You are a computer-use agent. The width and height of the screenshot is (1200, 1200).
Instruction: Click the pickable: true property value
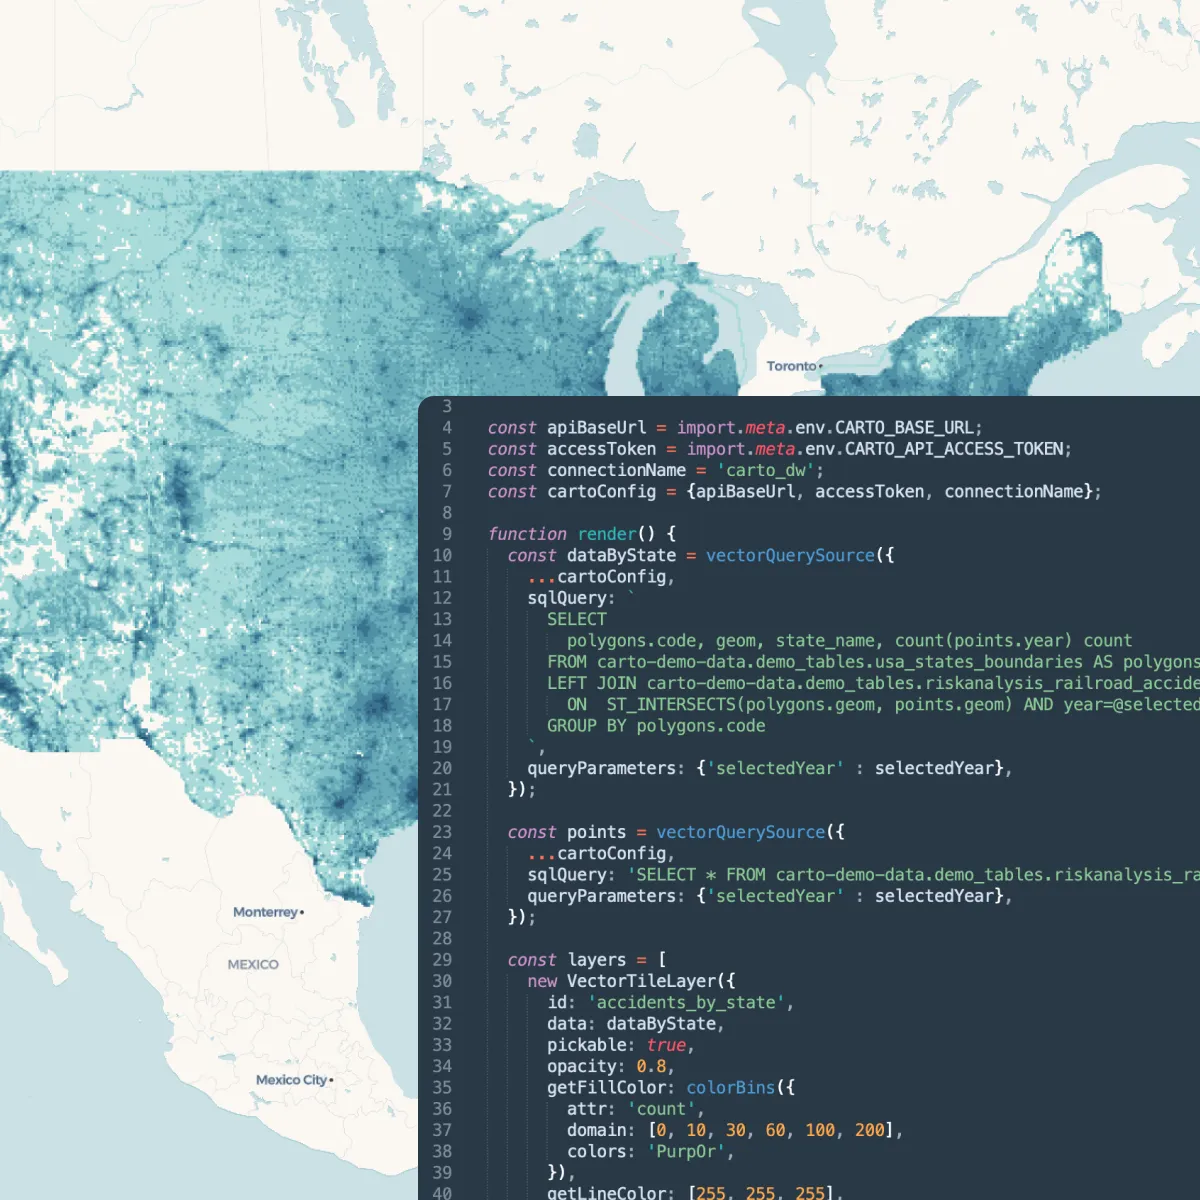point(666,1045)
